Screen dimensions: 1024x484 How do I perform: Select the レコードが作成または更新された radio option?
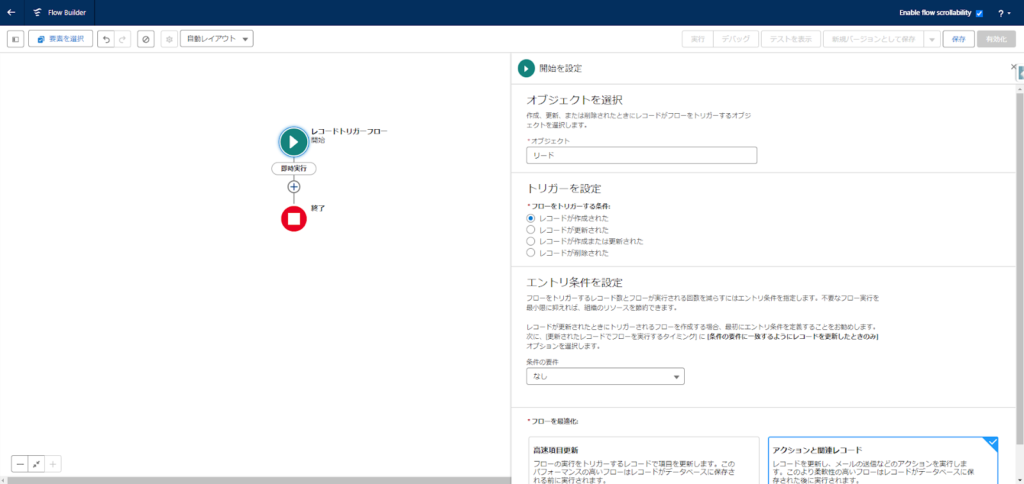tap(531, 241)
